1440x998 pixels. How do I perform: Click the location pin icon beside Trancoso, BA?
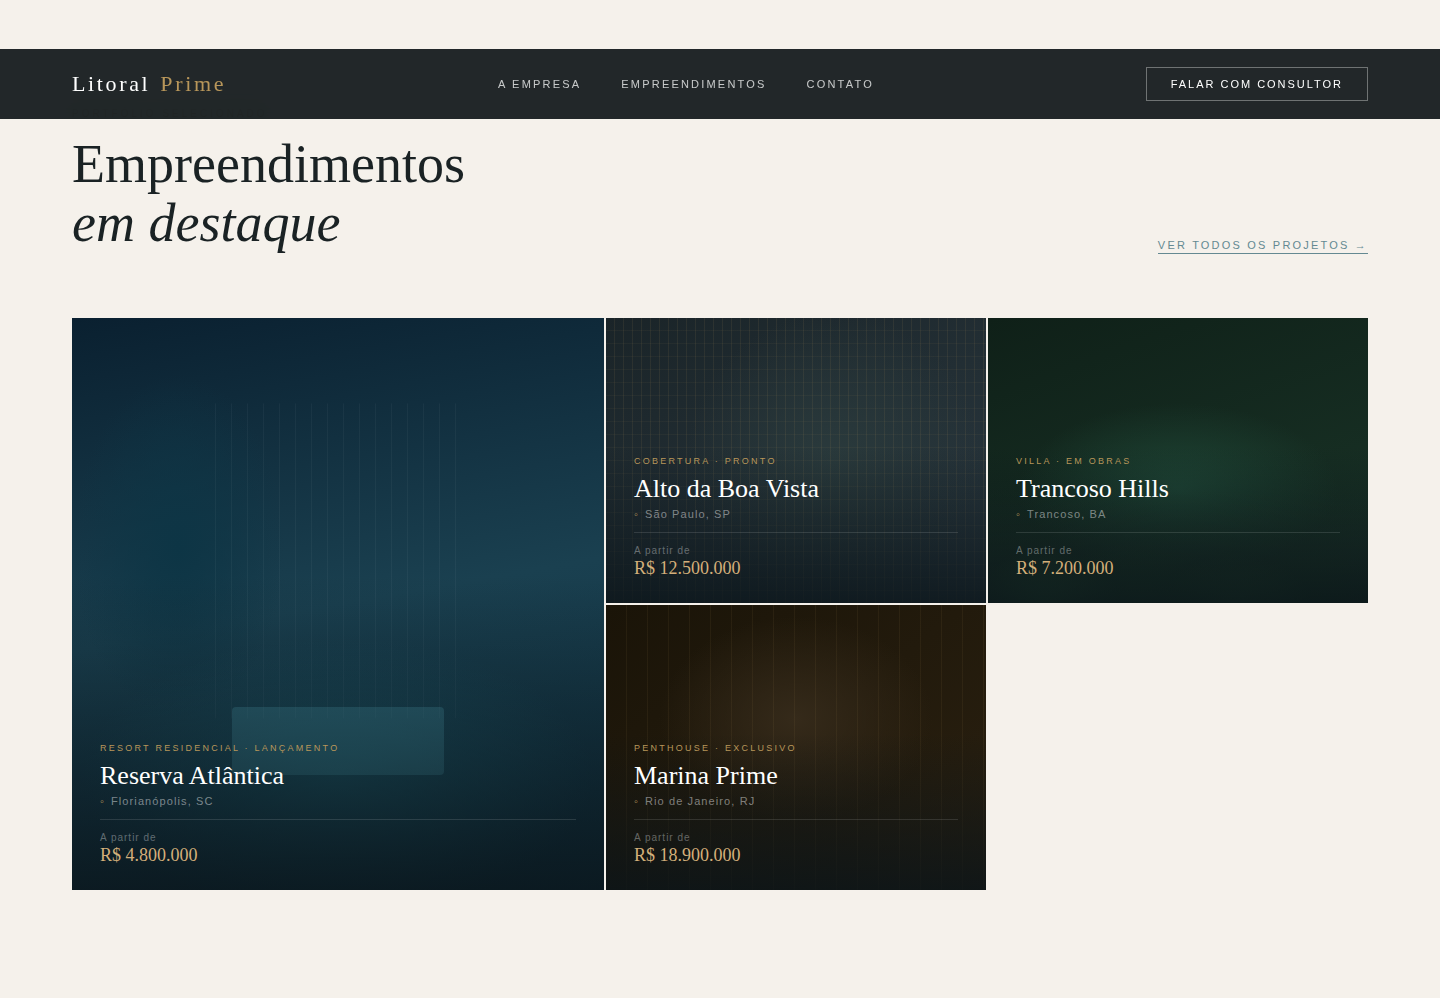coord(1018,514)
